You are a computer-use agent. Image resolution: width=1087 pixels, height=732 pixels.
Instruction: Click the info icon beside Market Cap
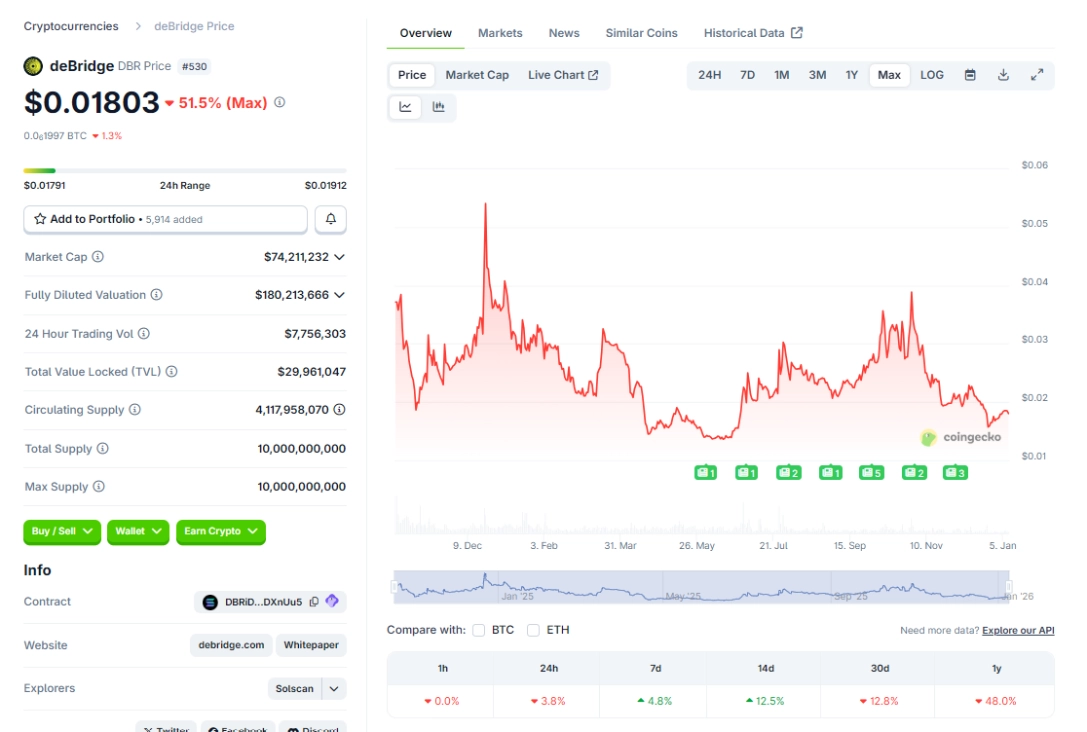click(x=98, y=257)
